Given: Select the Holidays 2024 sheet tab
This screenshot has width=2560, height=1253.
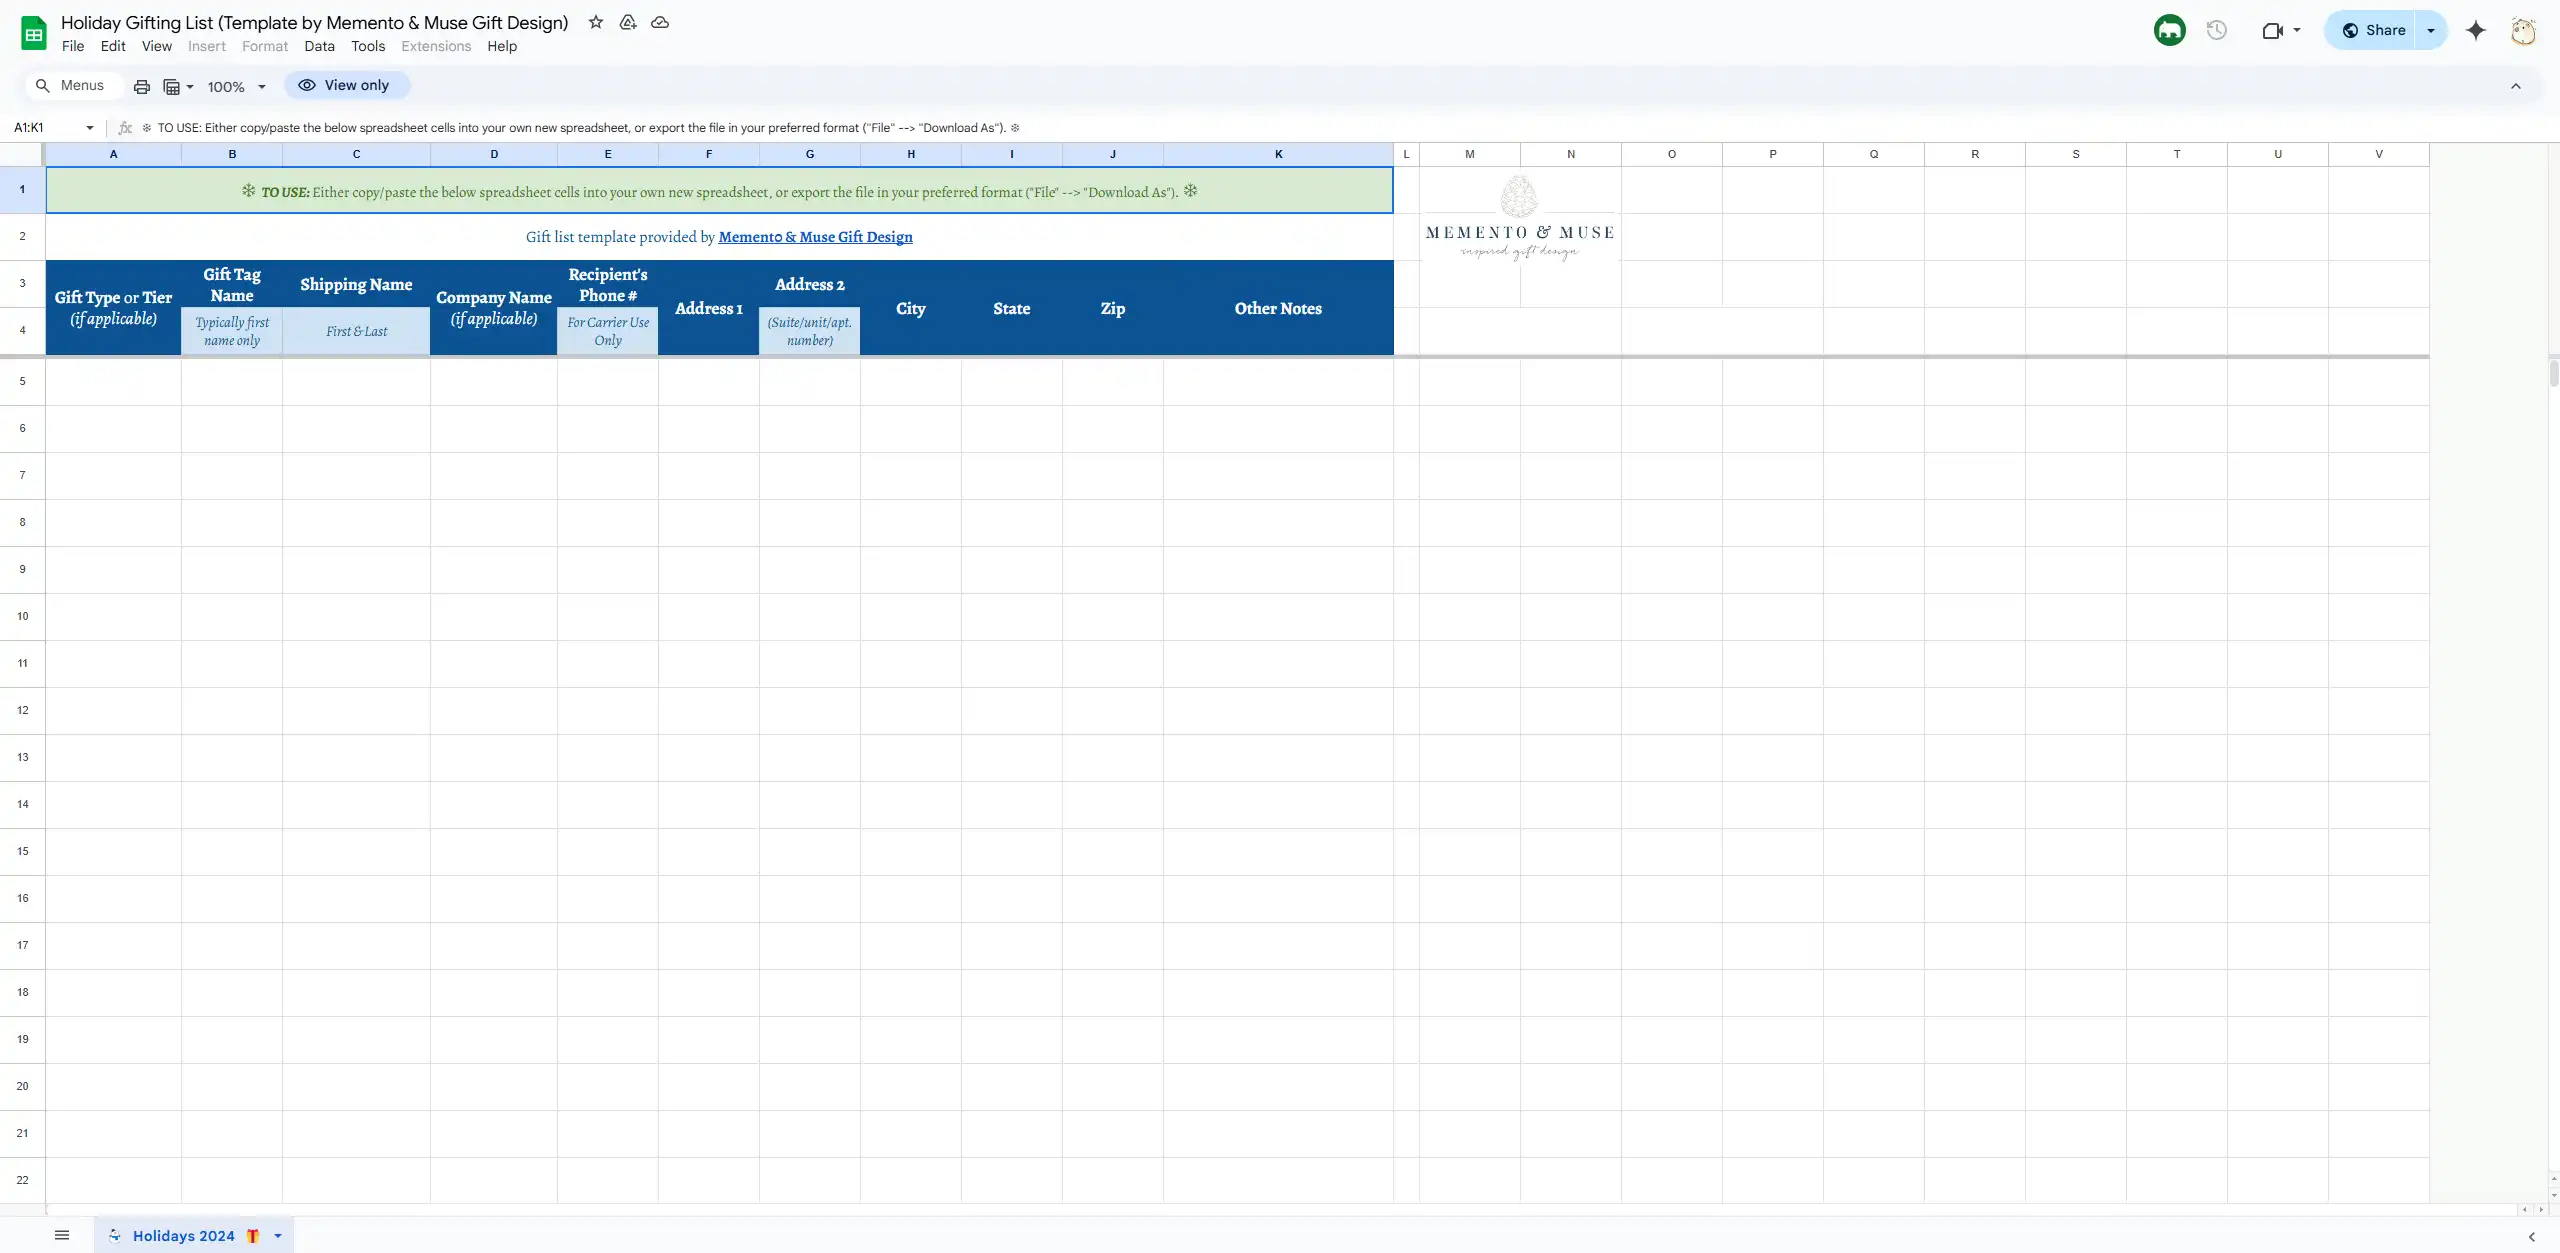Looking at the screenshot, I should point(183,1235).
